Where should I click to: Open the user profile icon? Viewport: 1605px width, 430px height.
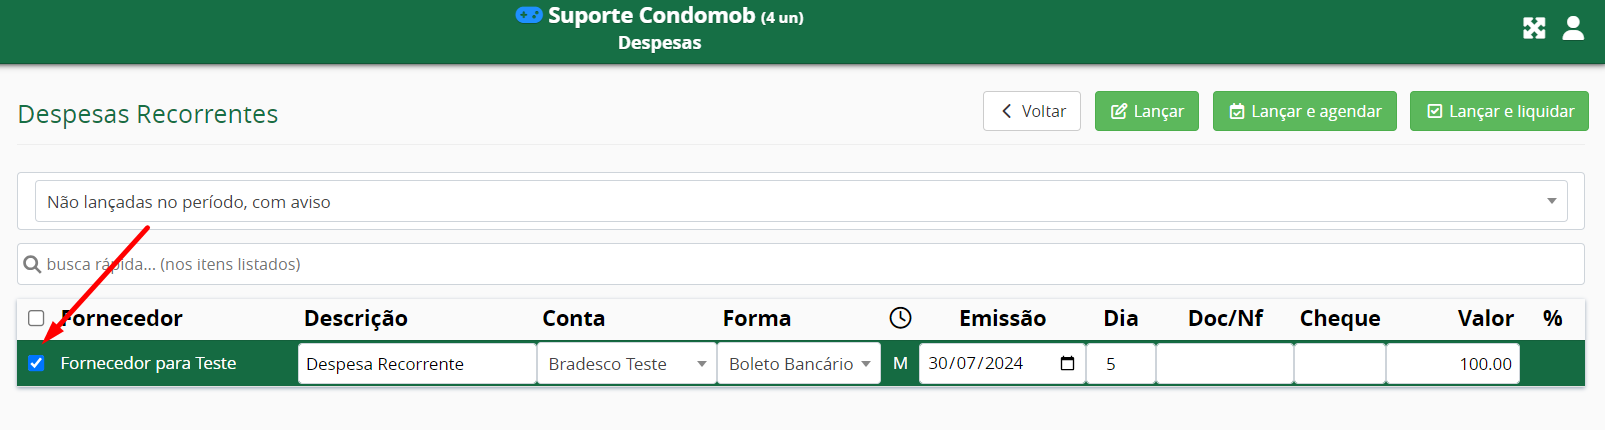pos(1573,28)
